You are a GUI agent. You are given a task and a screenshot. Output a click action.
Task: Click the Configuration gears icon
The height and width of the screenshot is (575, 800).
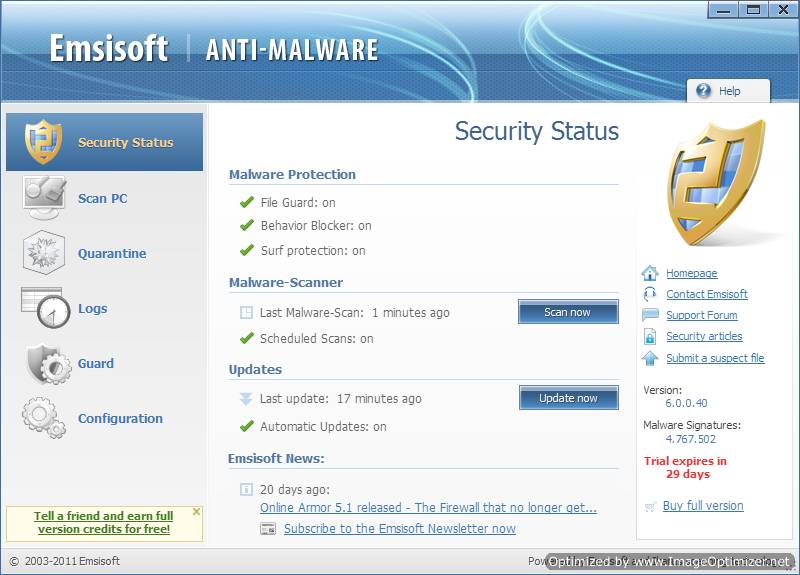[x=44, y=418]
